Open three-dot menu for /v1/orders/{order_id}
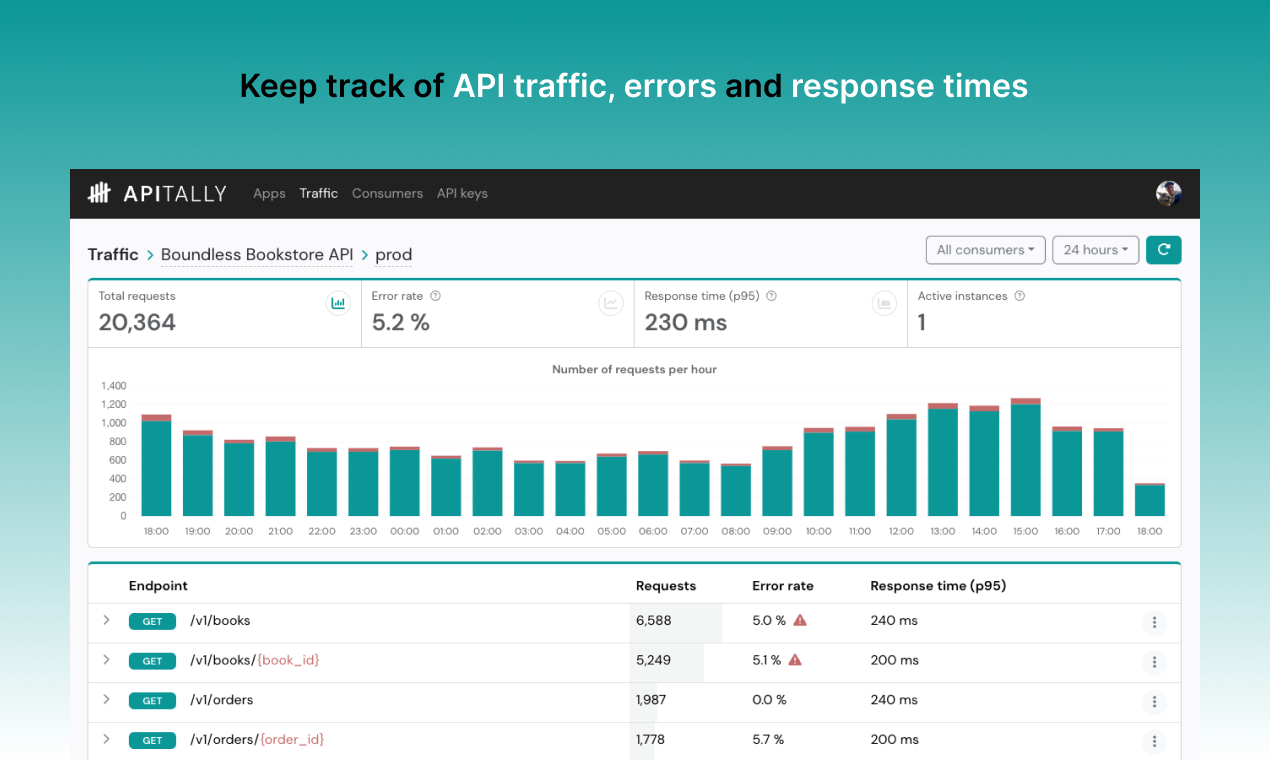This screenshot has width=1270, height=760. pyautogui.click(x=1154, y=741)
